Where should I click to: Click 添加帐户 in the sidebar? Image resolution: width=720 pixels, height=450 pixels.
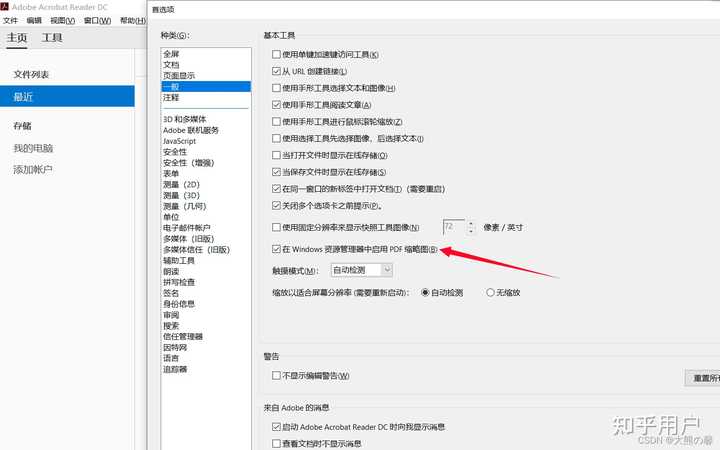tap(33, 170)
